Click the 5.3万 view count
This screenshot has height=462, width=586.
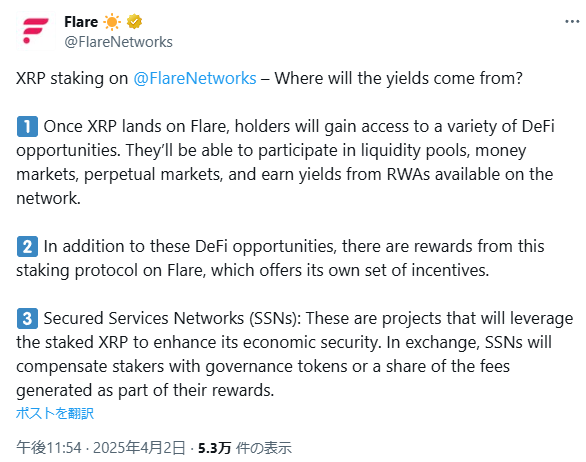215,447
